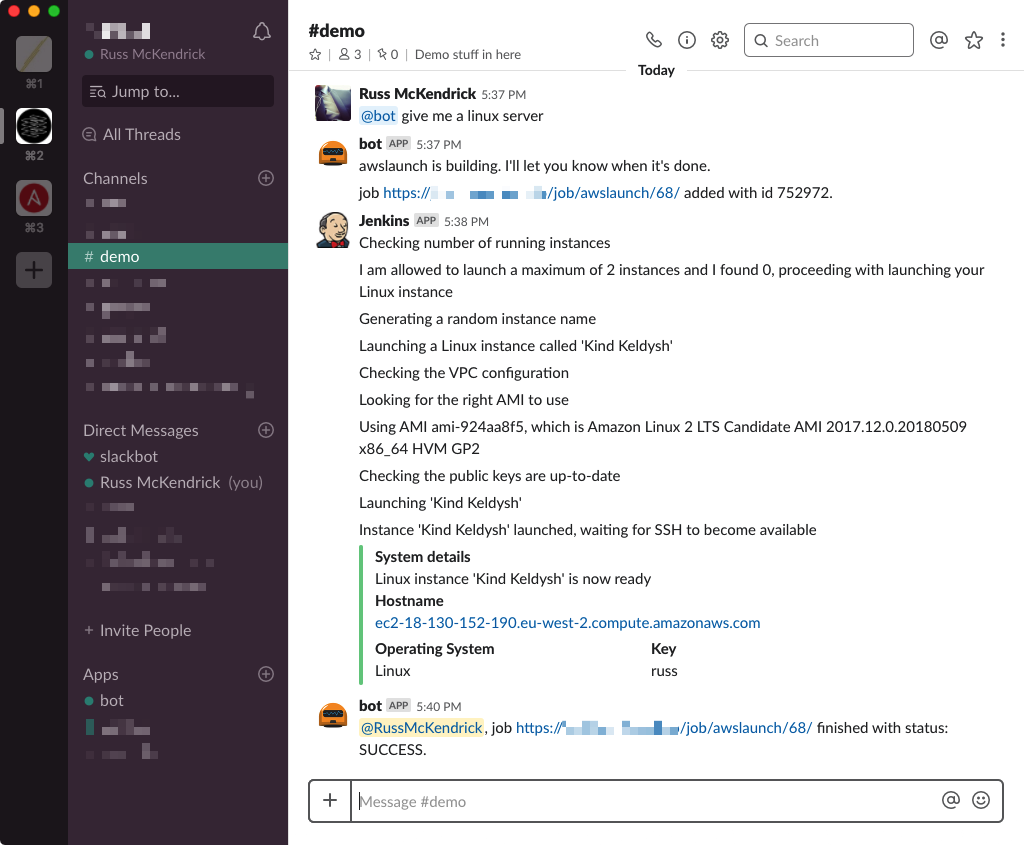Click the 5:37 PM timestamp on Russ's message
Screen dimensions: 1024x845
[x=504, y=95]
